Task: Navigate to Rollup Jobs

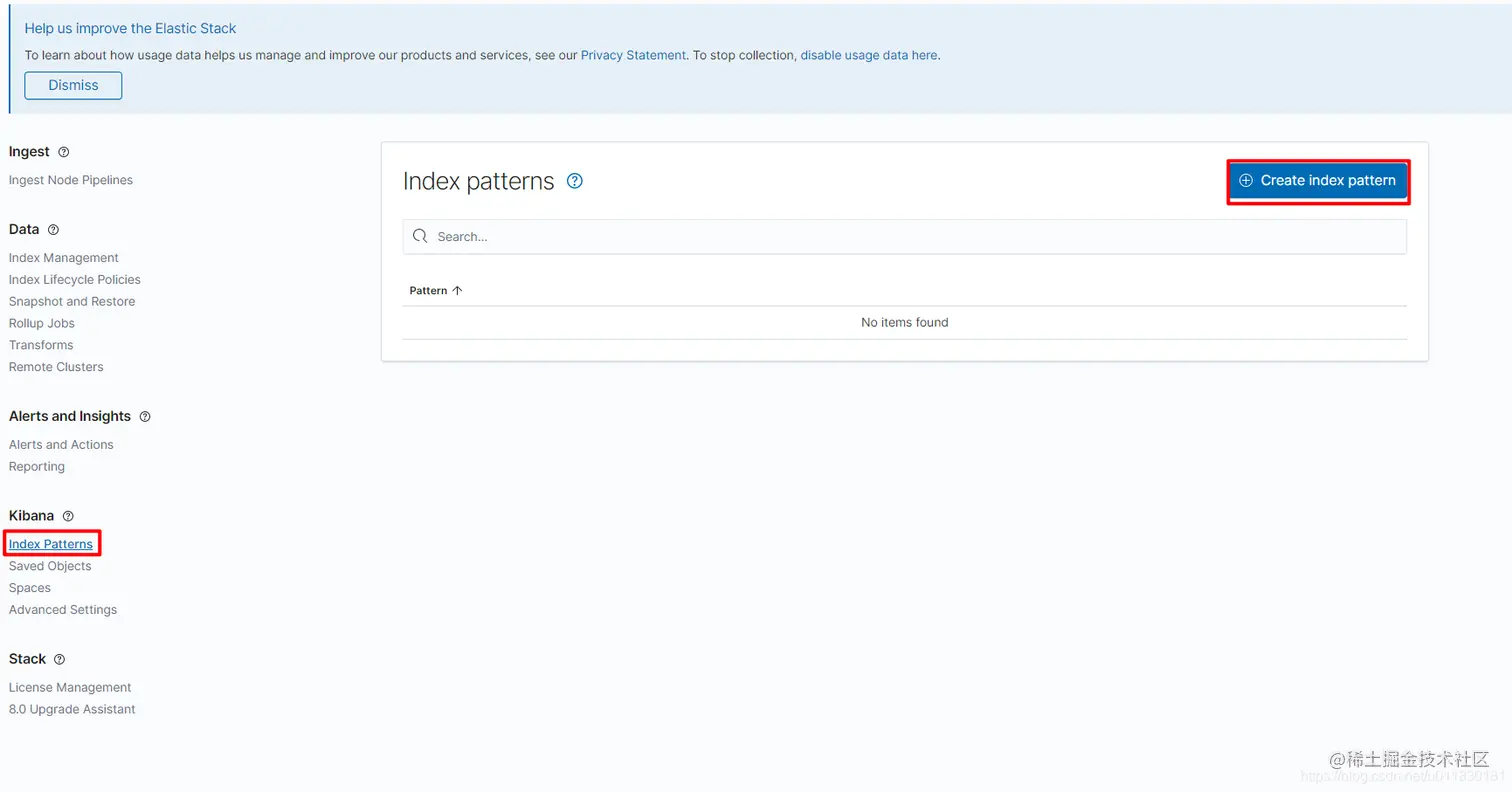Action: coord(42,323)
